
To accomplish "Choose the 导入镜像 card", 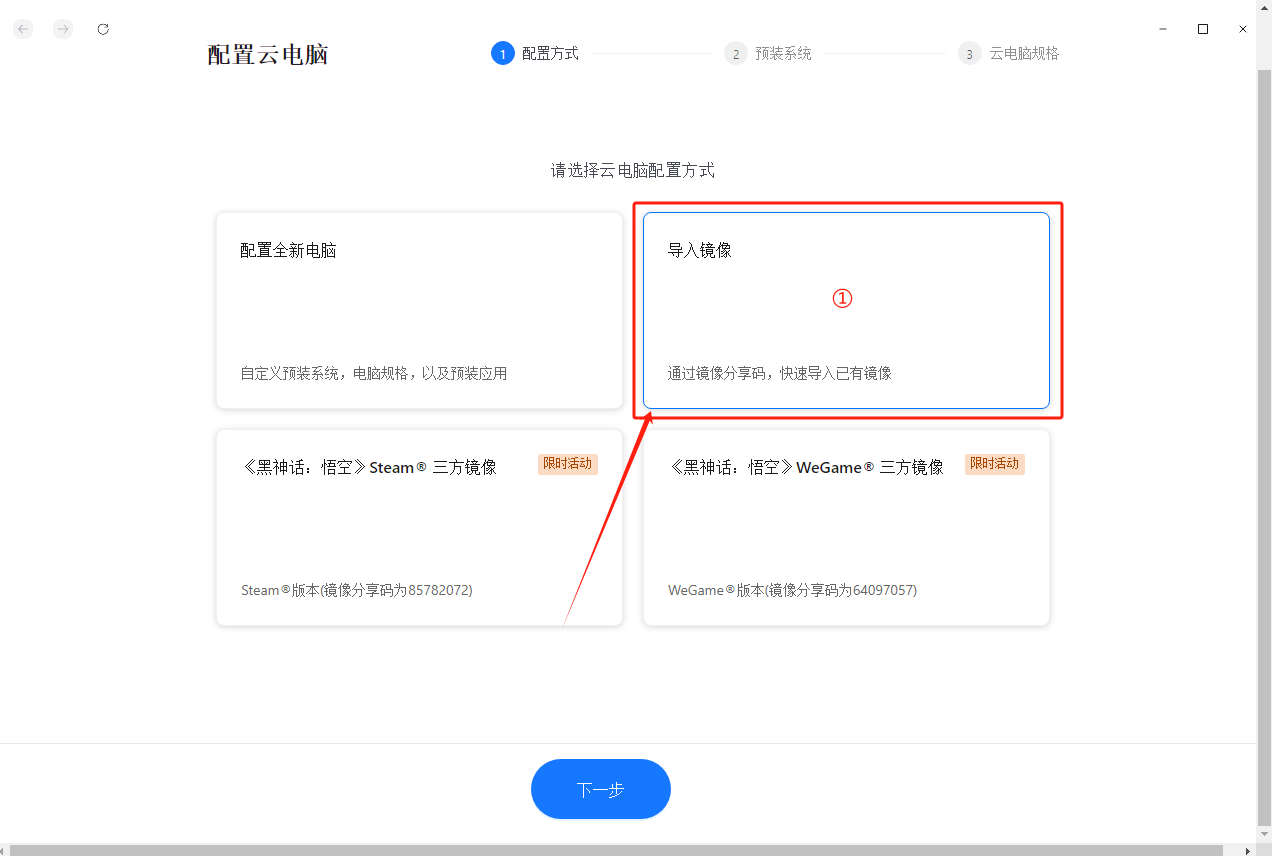I will click(846, 310).
